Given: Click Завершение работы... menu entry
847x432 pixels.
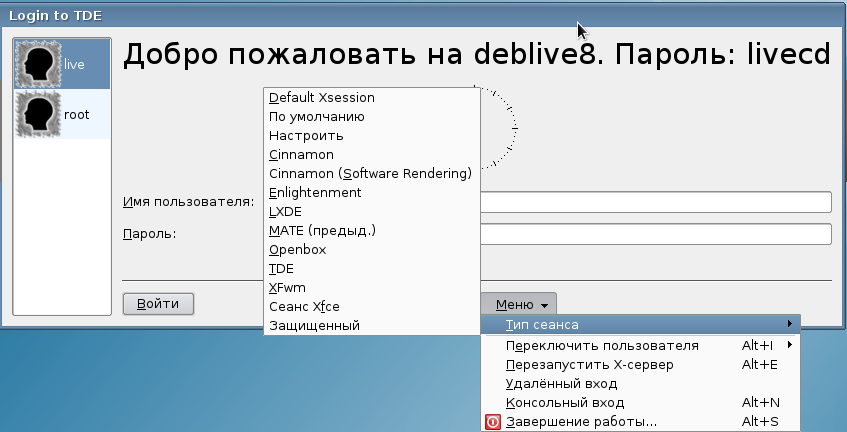Looking at the screenshot, I should 641,422.
